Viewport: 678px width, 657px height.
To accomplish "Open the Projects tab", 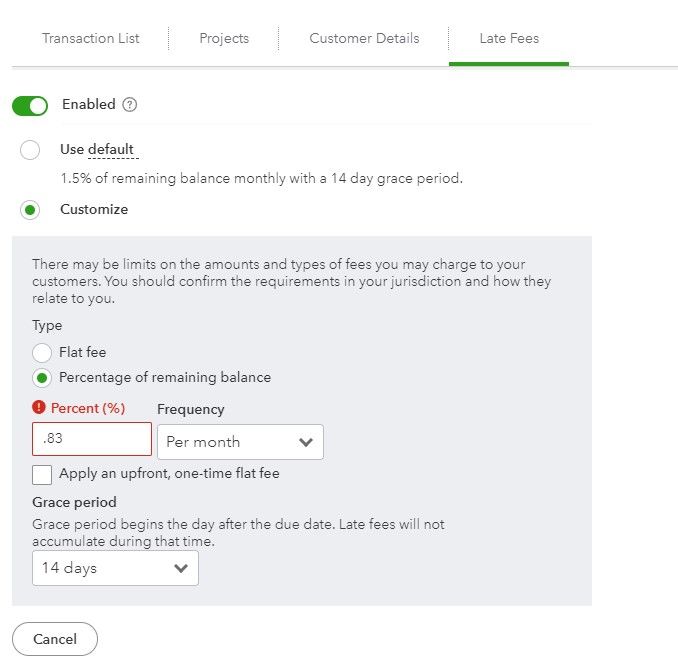I will [x=224, y=39].
